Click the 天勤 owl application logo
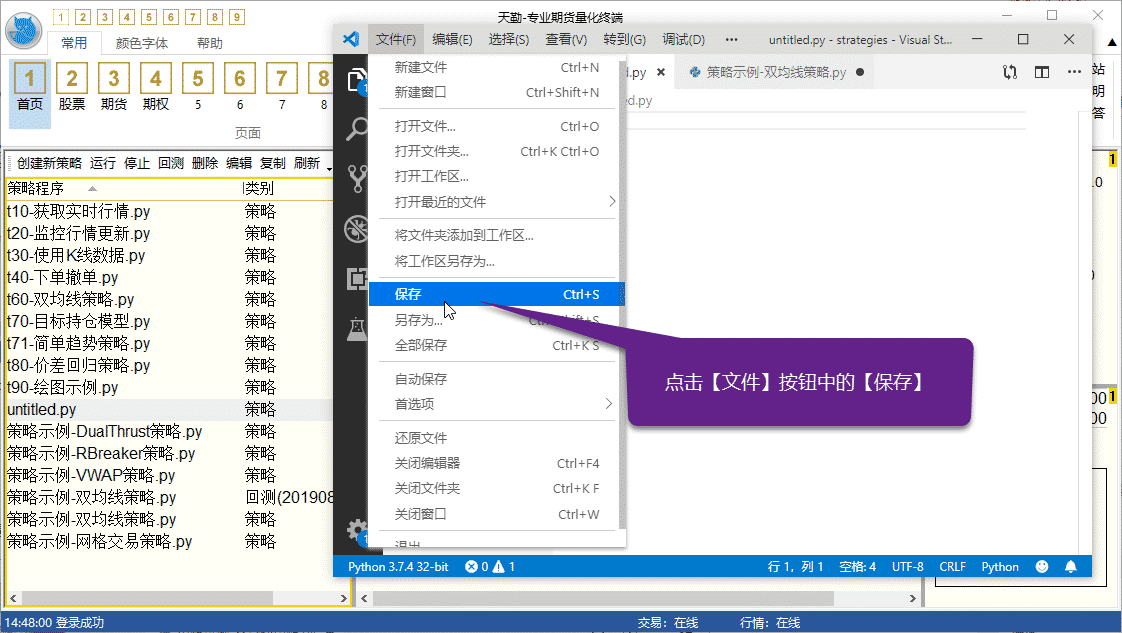Image resolution: width=1122 pixels, height=633 pixels. click(x=23, y=31)
